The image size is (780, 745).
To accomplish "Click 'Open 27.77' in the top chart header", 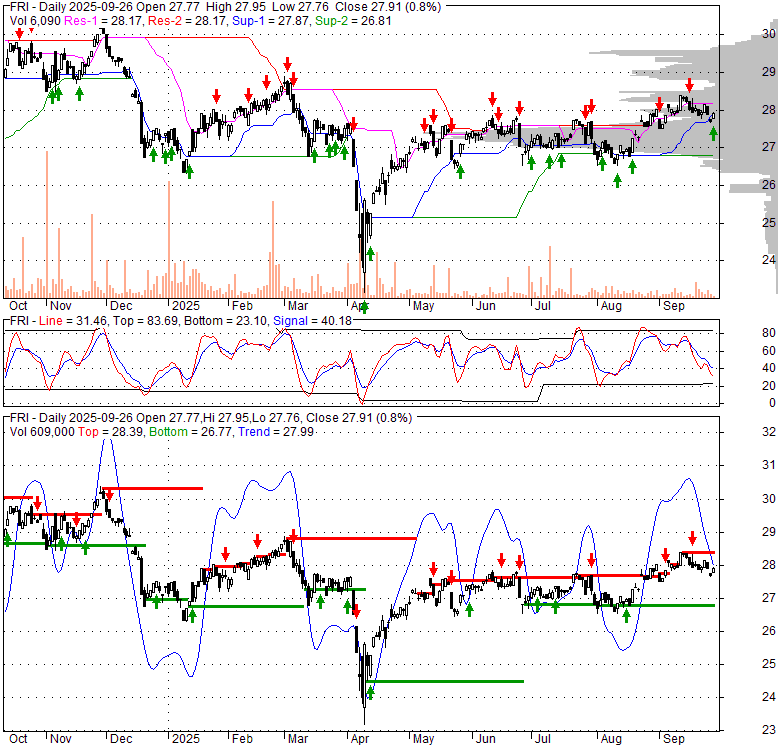I will [x=168, y=7].
